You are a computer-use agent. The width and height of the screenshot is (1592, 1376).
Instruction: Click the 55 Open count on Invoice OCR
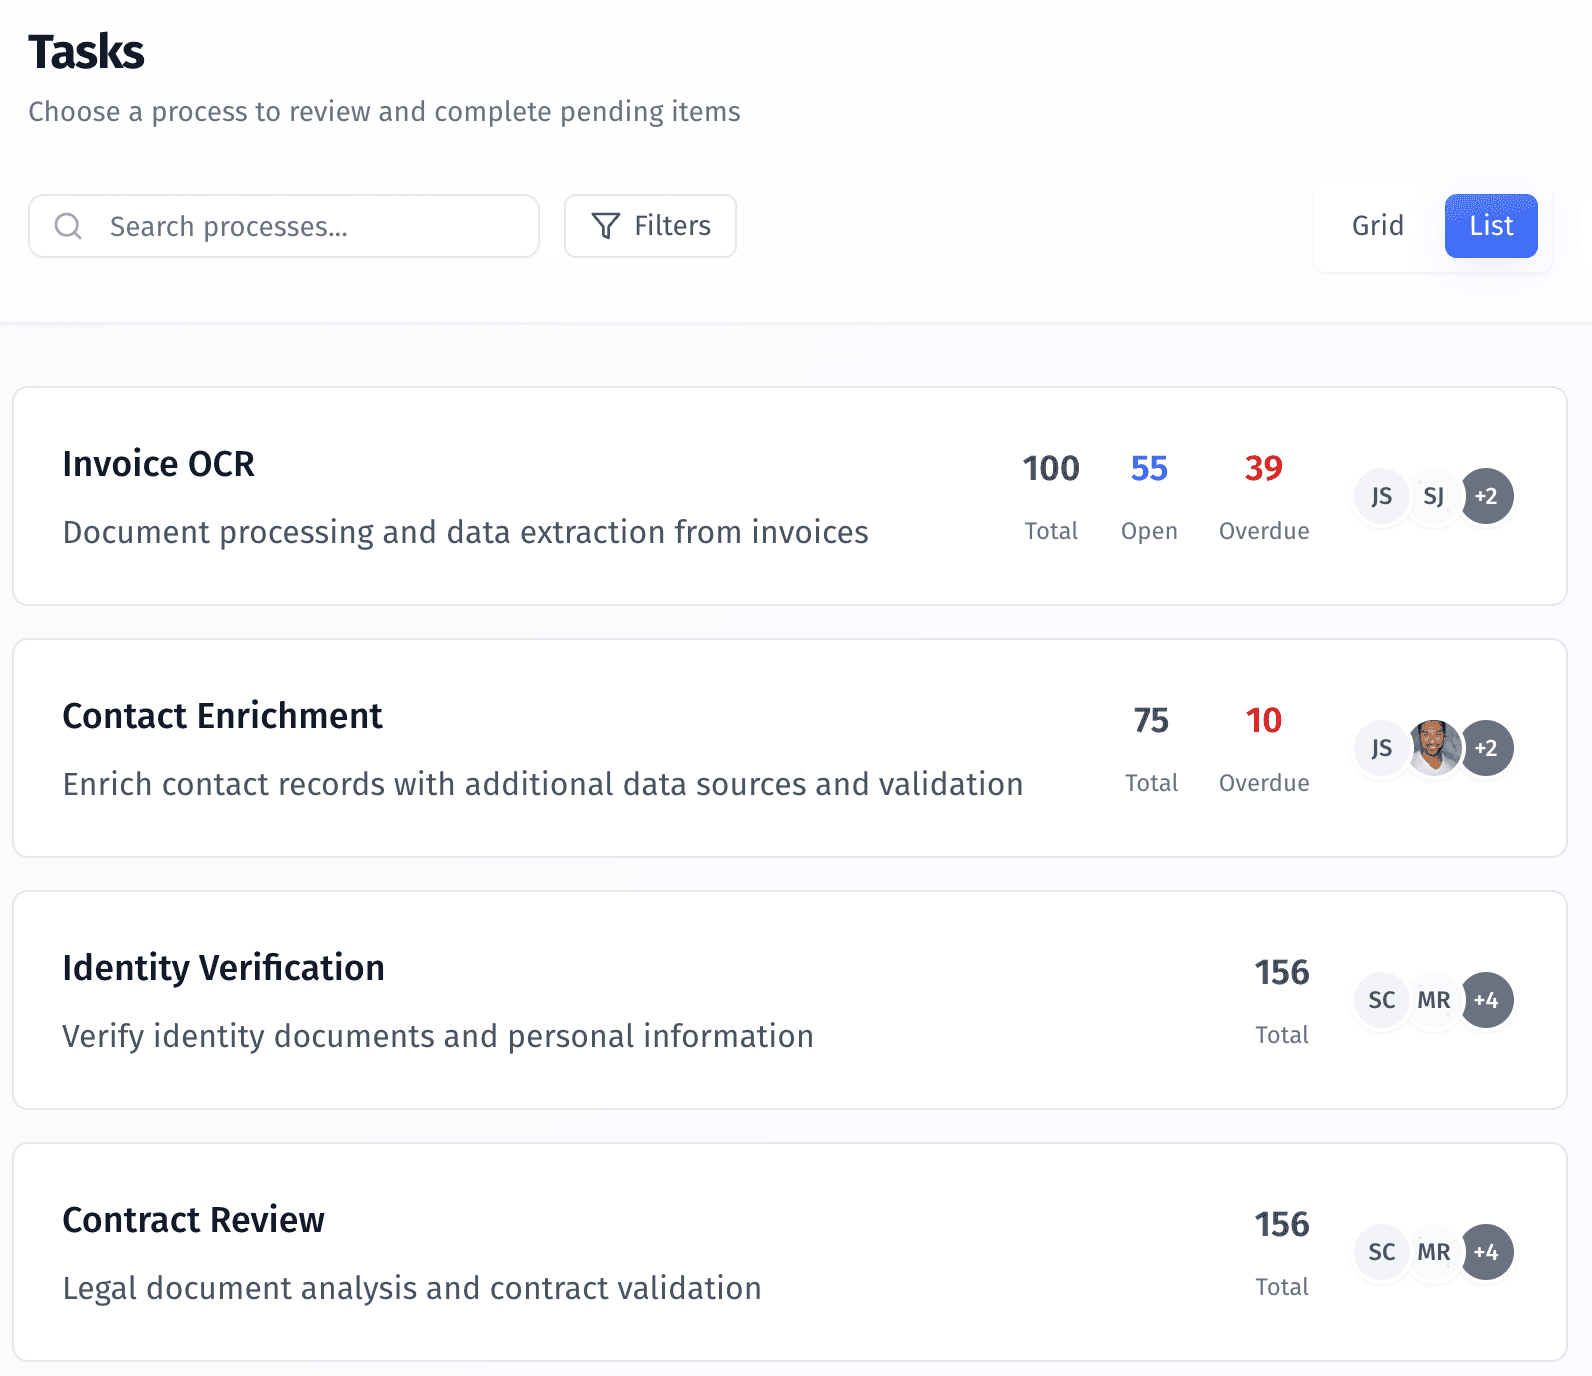tap(1149, 468)
